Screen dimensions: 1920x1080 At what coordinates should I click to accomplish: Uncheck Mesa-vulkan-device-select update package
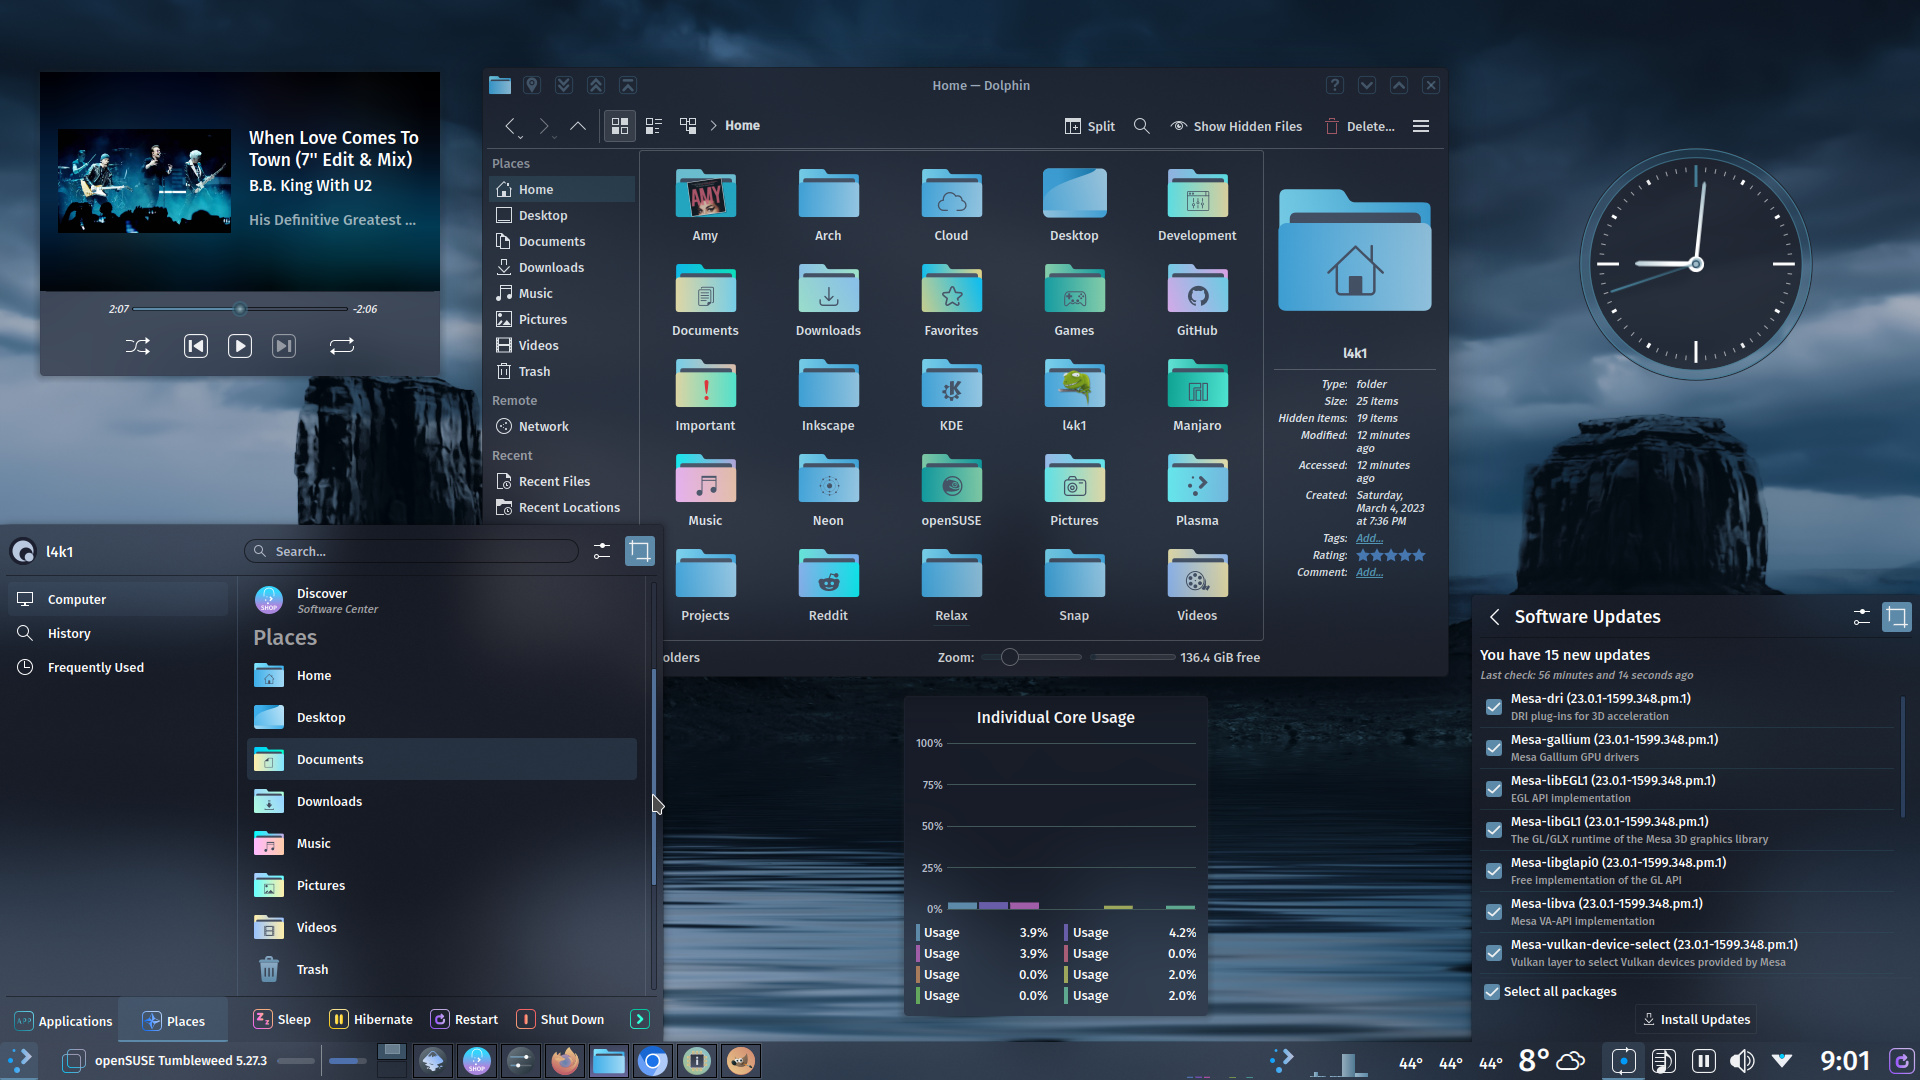click(1494, 953)
